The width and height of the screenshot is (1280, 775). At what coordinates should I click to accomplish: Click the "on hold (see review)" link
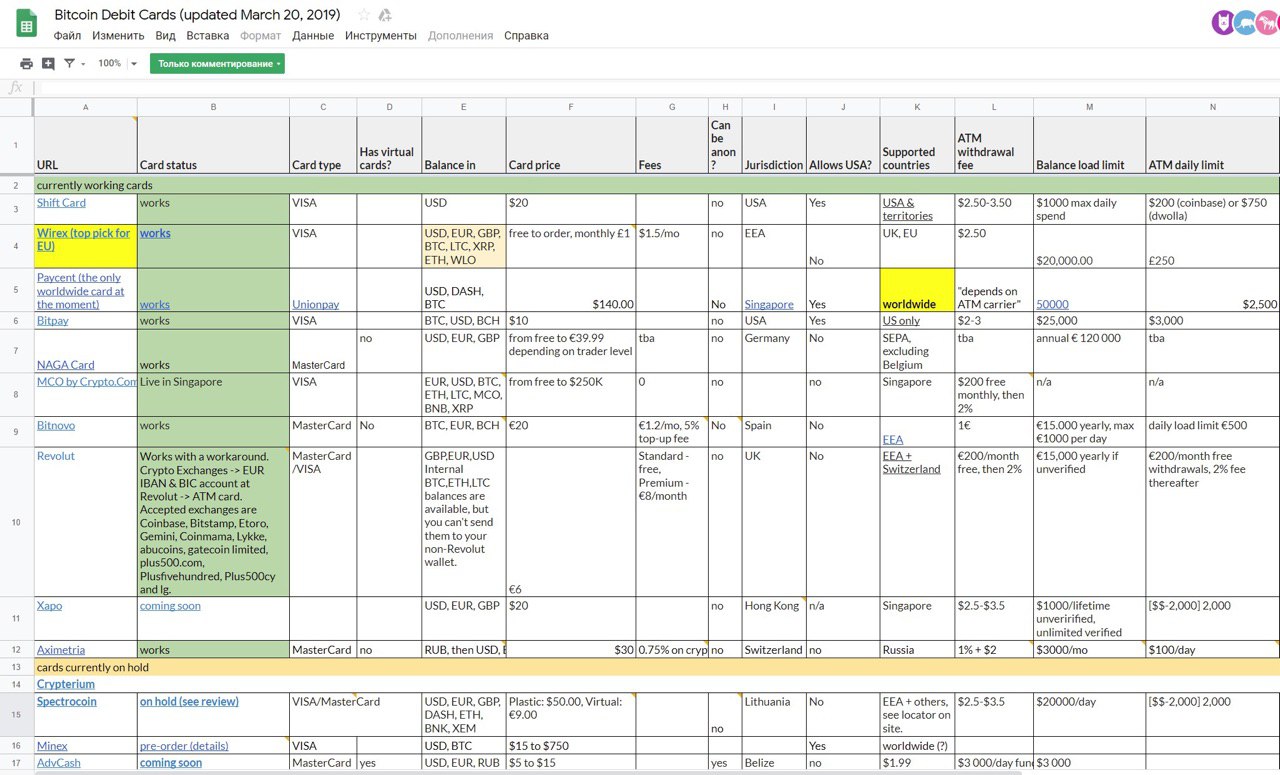point(189,702)
